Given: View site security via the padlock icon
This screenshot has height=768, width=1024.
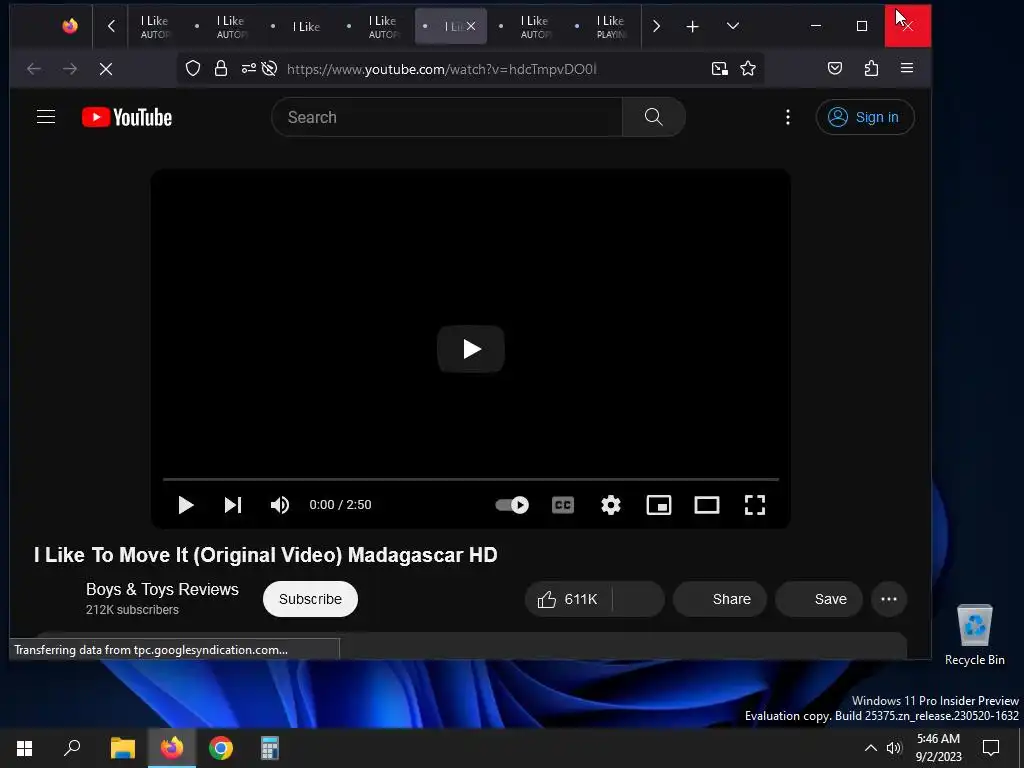Looking at the screenshot, I should (x=221, y=69).
